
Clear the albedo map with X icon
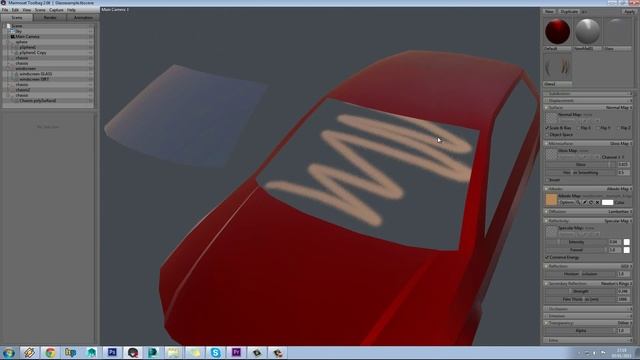click(597, 202)
